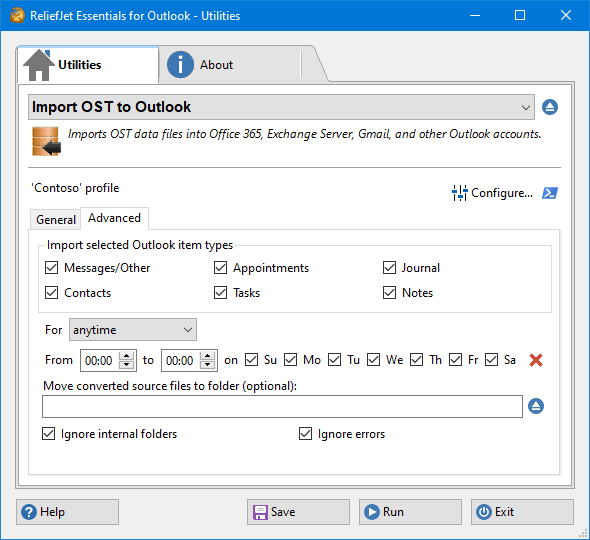Toggle the Th (Thursday) checkbox

point(417,360)
